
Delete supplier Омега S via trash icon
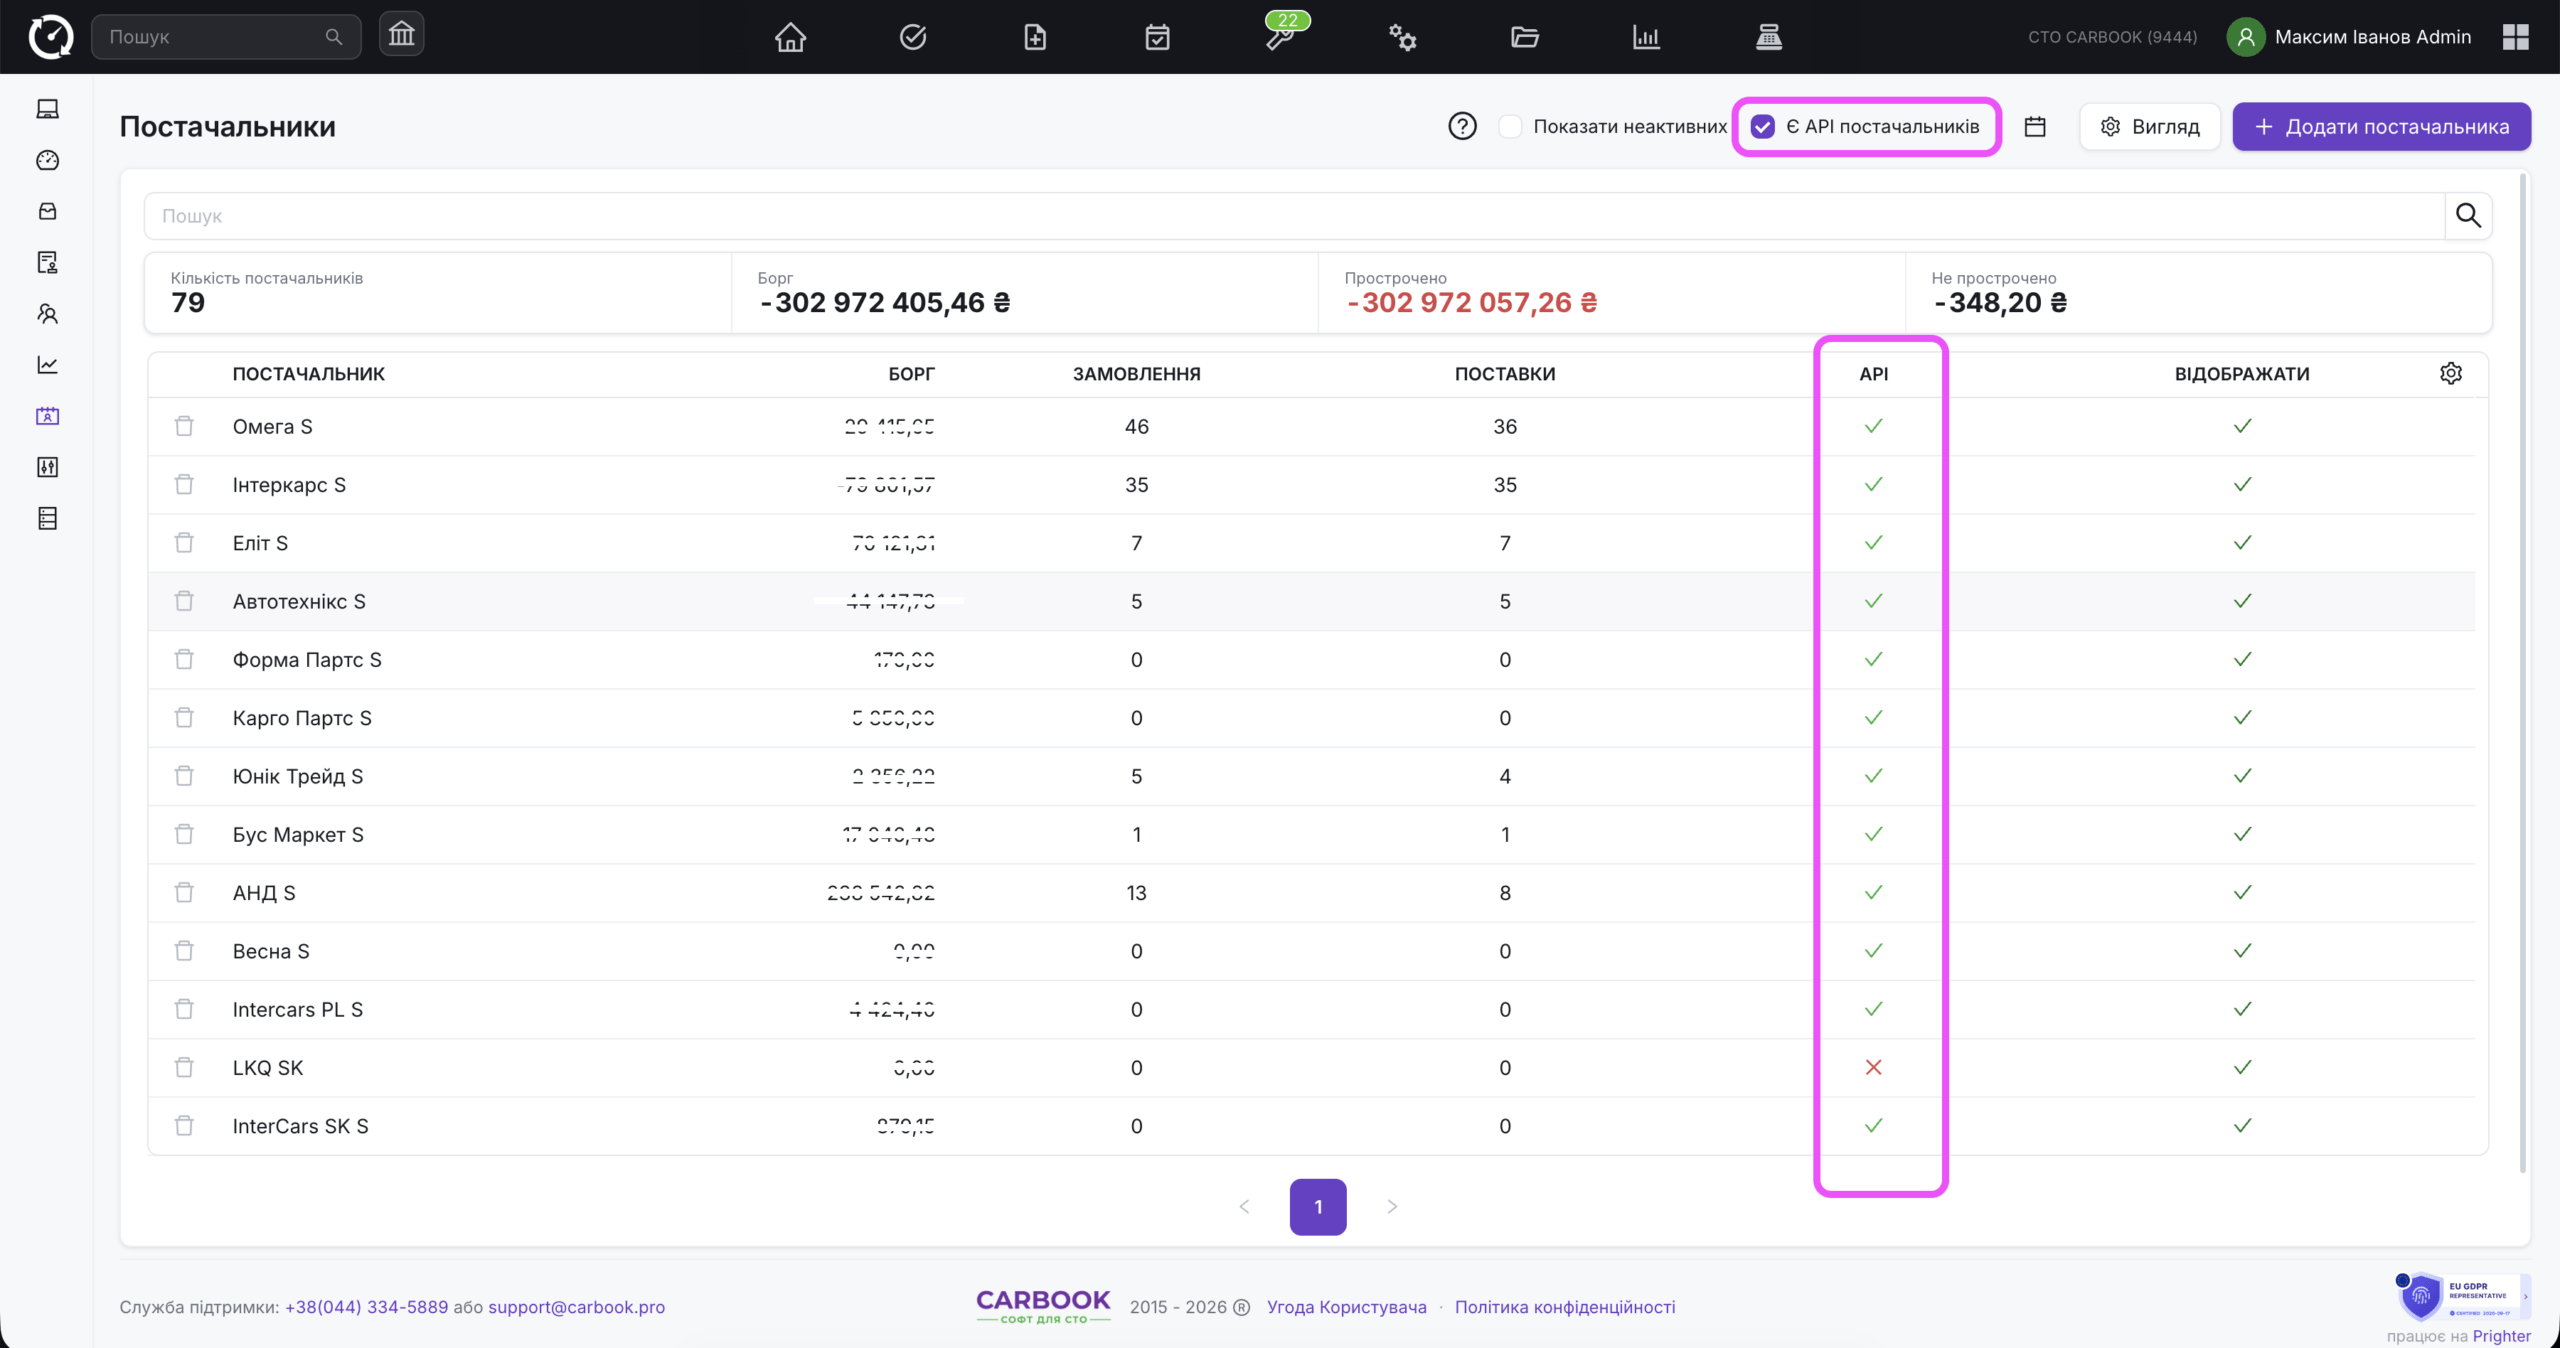184,426
